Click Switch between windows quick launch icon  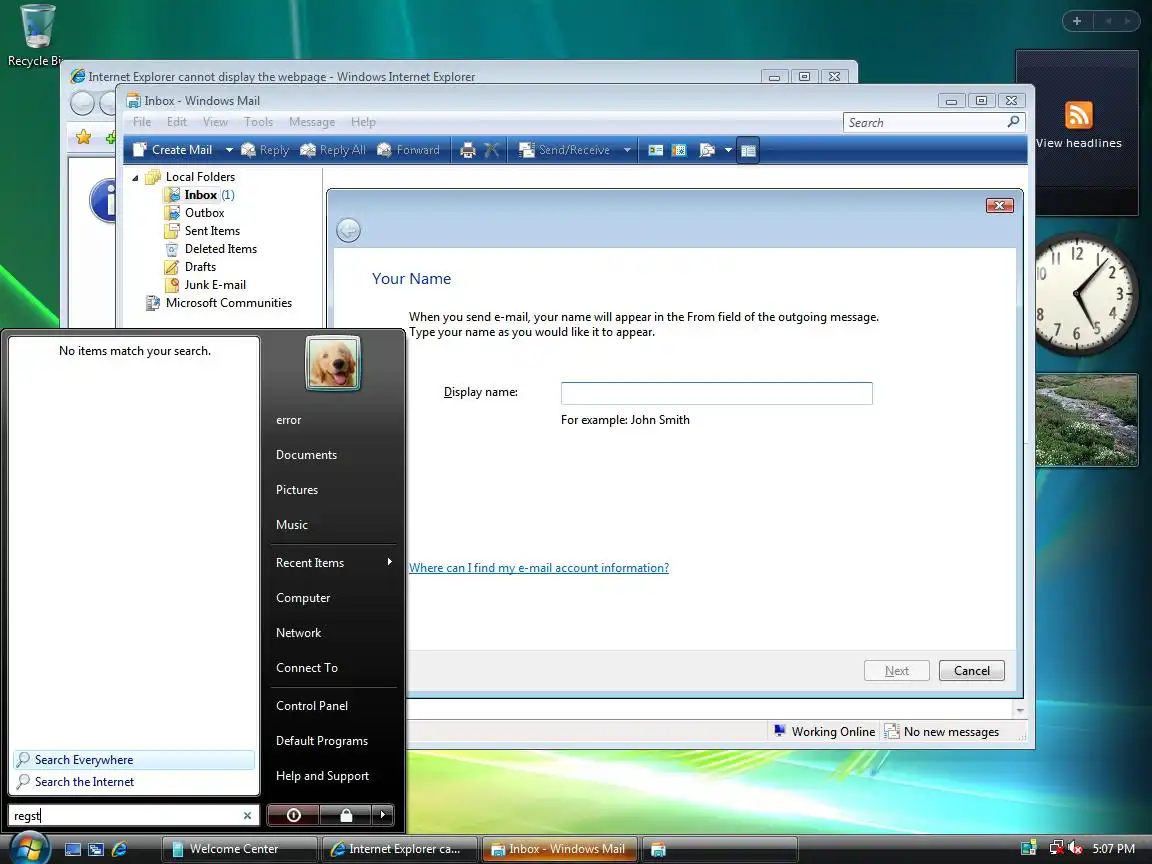click(x=96, y=849)
